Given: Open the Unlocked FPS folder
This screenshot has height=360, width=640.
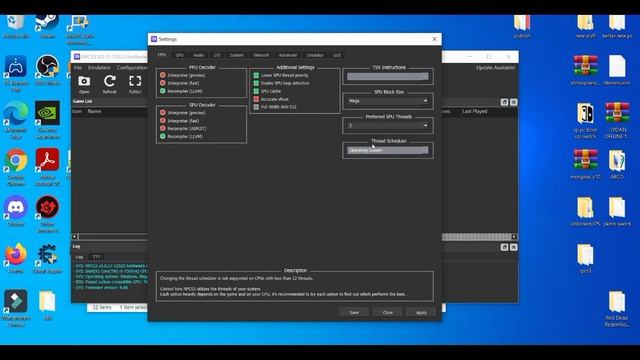Looking at the screenshot, I should tap(585, 211).
